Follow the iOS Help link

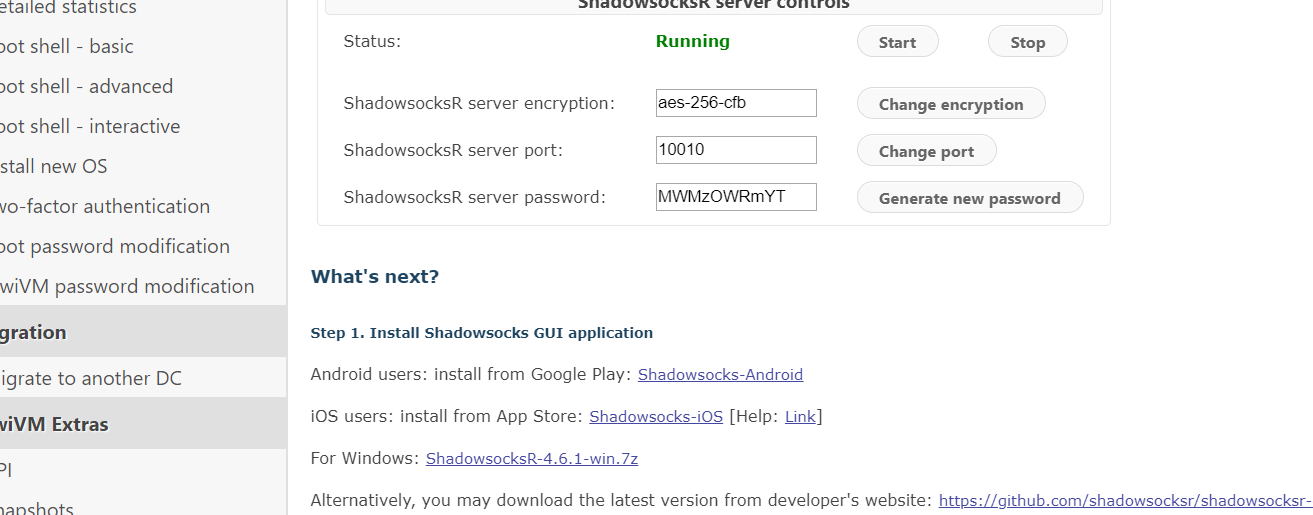[800, 417]
